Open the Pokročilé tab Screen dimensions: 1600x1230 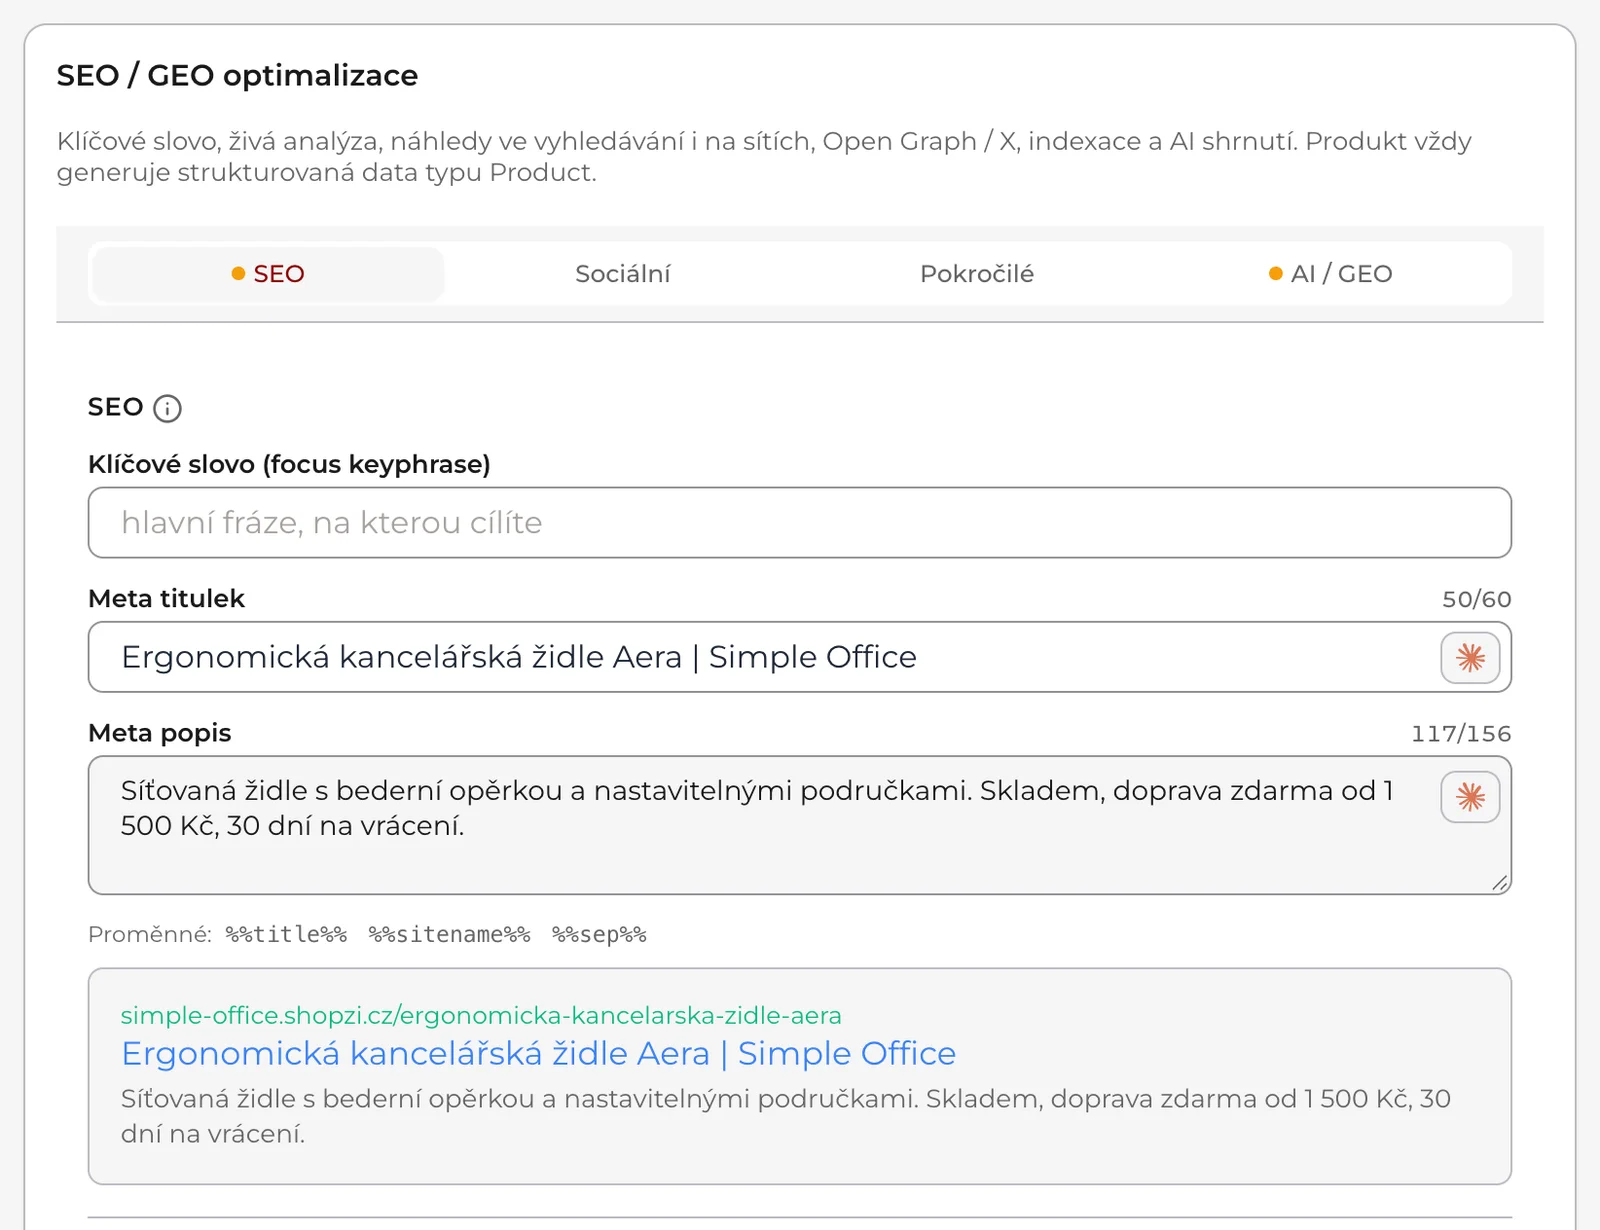coord(977,274)
